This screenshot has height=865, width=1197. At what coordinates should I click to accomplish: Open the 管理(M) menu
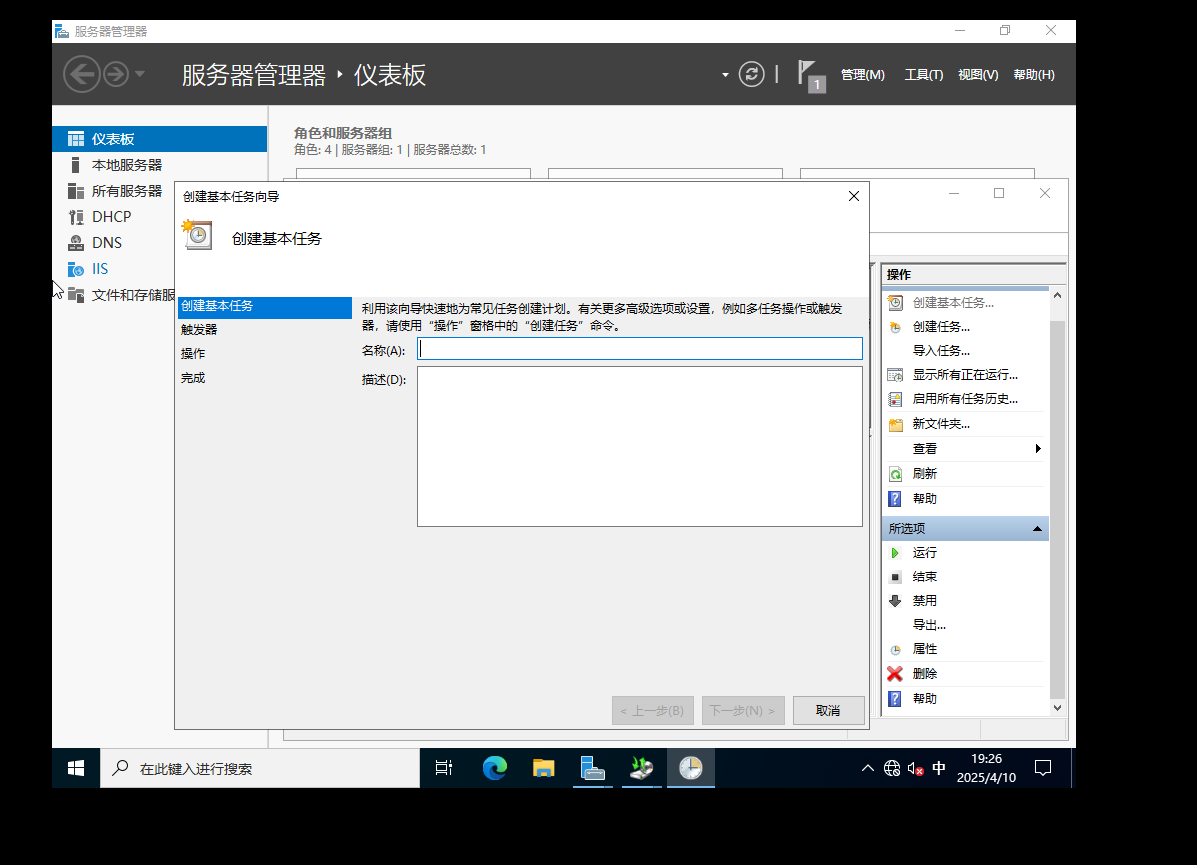click(x=863, y=75)
